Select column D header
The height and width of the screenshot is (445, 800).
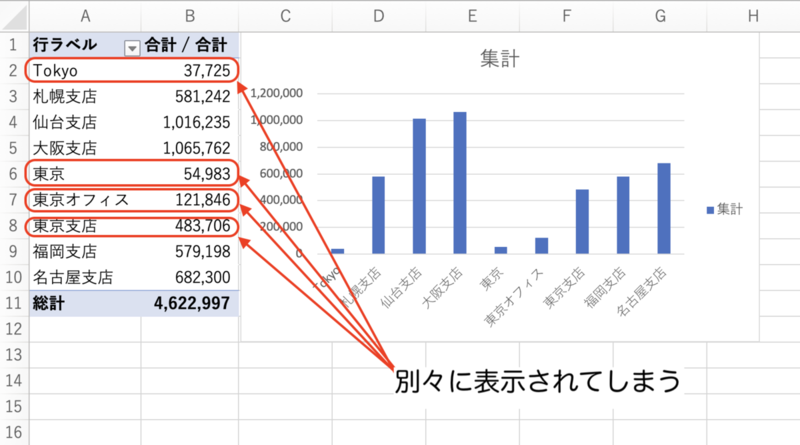[379, 16]
